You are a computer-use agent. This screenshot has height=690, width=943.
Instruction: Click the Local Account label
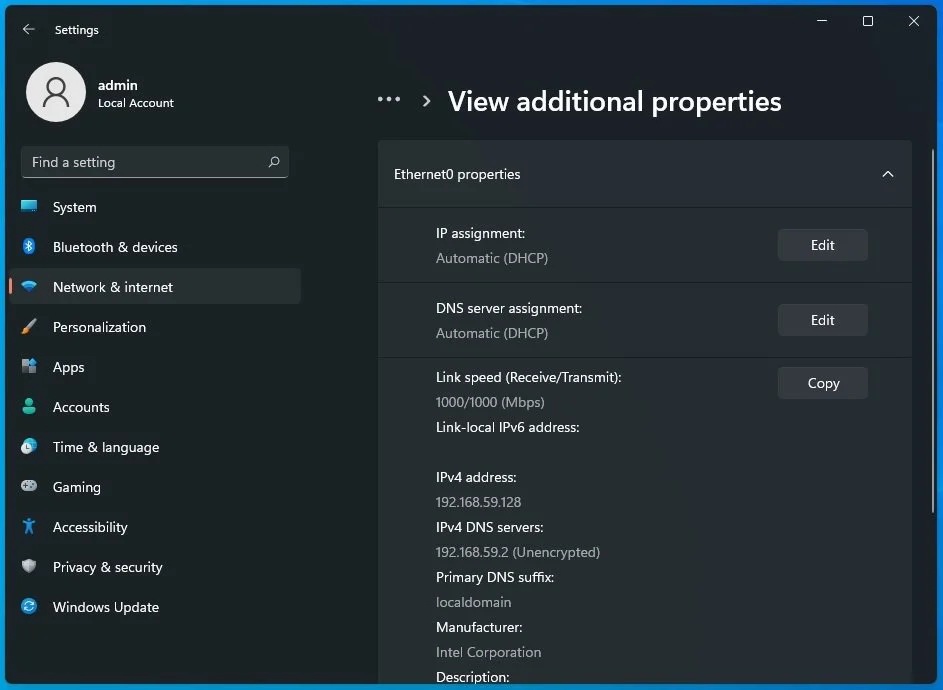coord(136,103)
